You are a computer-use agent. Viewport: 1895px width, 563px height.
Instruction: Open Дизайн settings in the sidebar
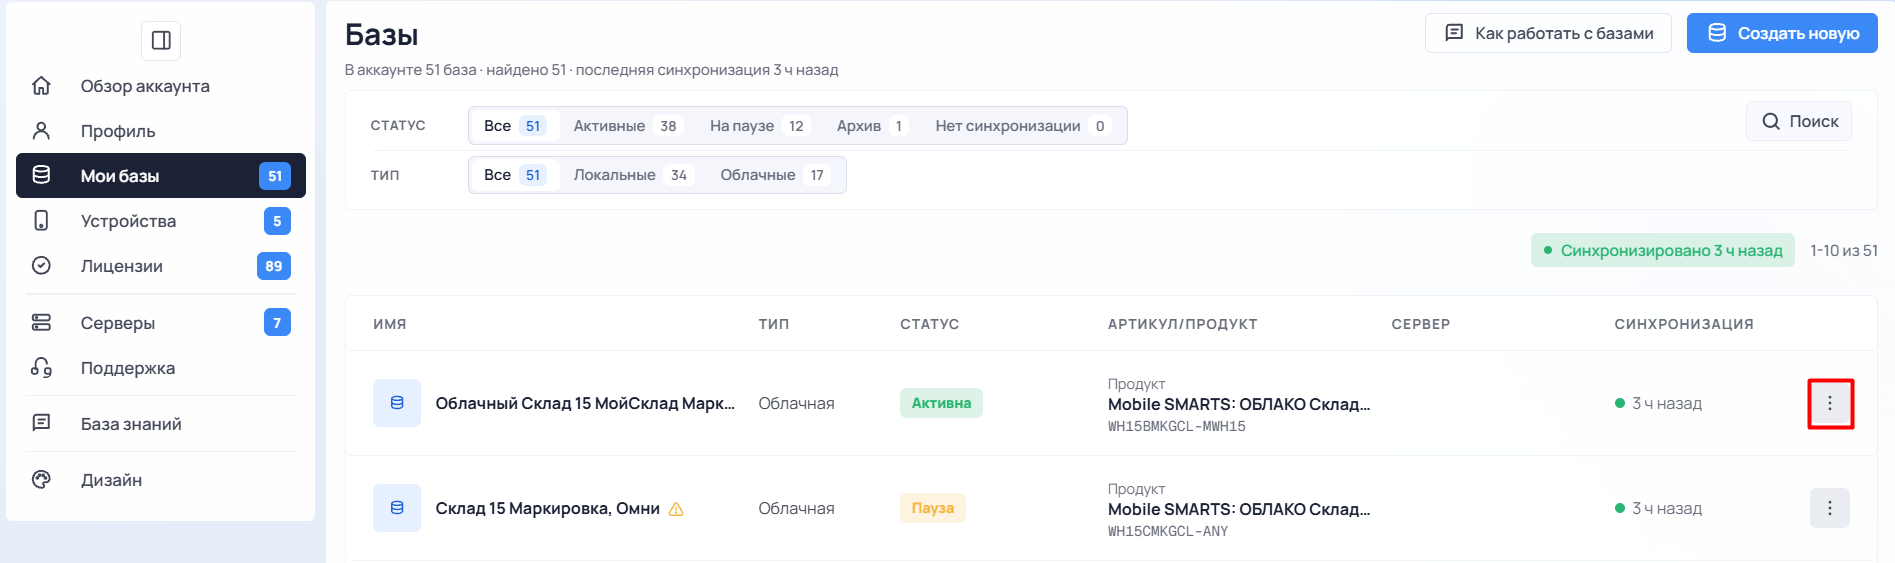[161, 479]
